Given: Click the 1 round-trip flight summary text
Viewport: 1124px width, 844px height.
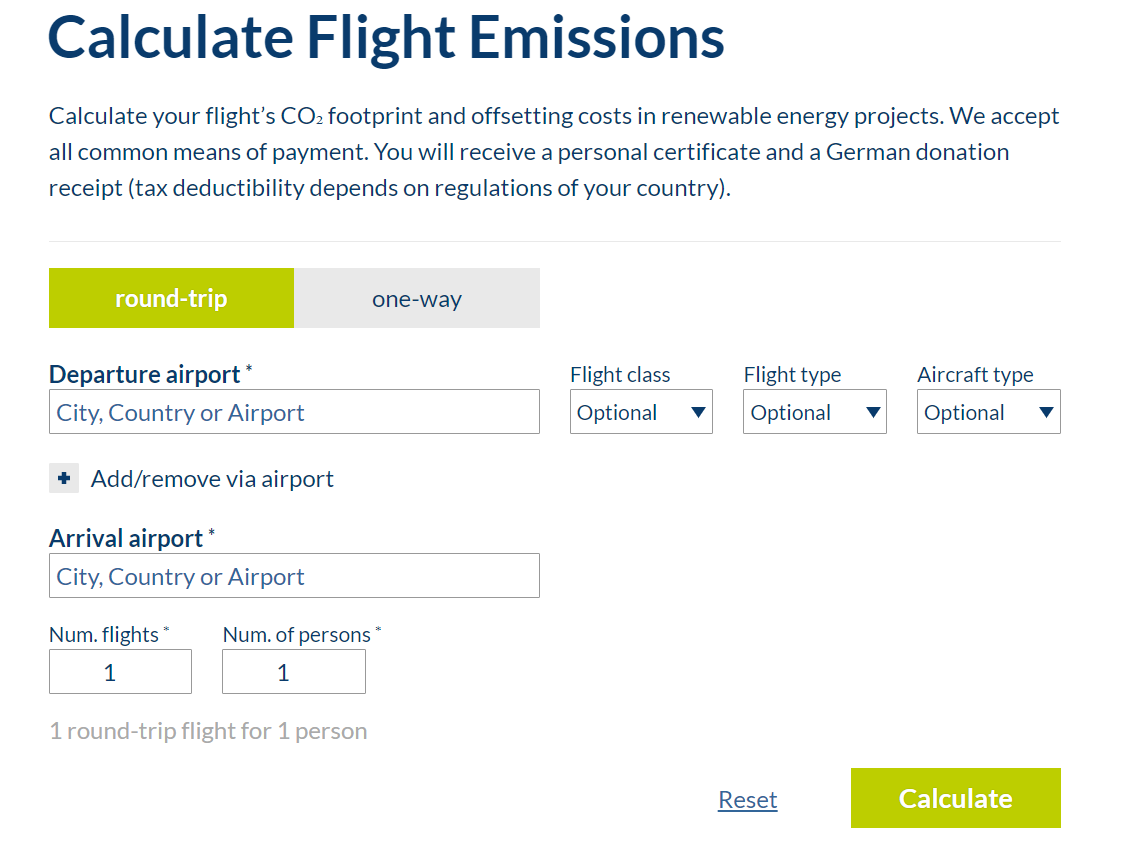Looking at the screenshot, I should point(208,730).
